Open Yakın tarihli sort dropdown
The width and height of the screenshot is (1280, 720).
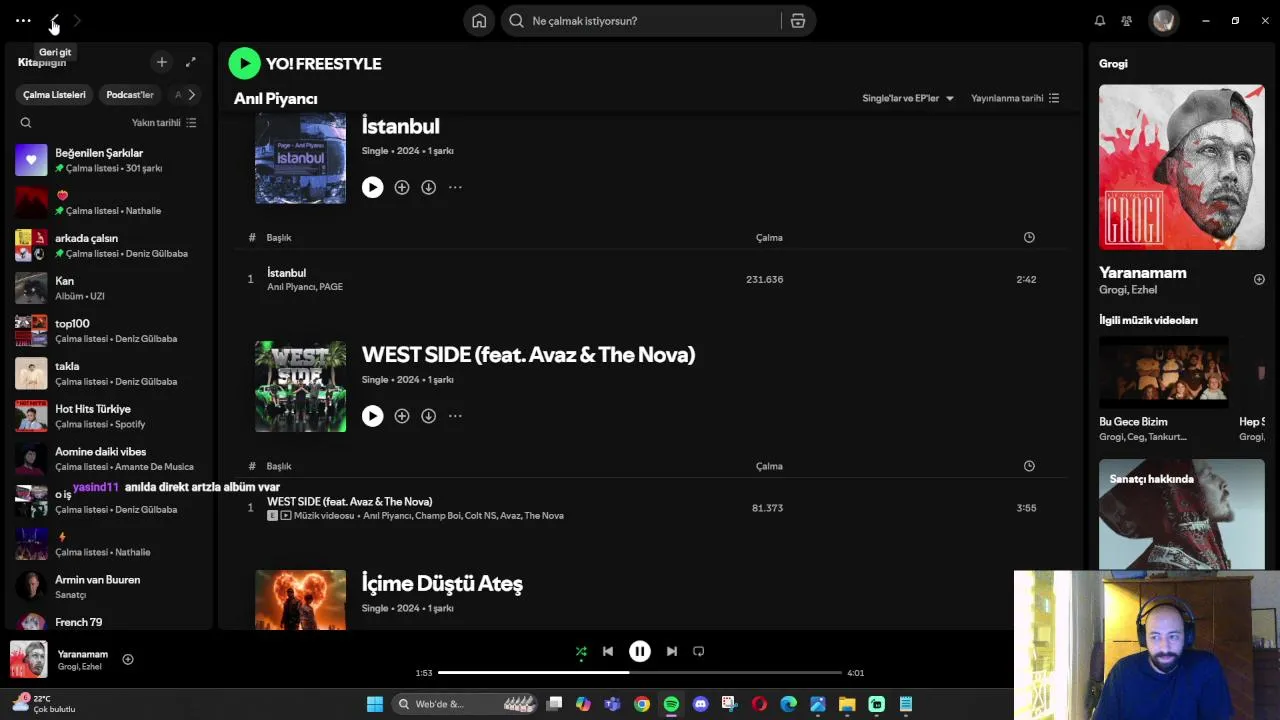point(164,123)
